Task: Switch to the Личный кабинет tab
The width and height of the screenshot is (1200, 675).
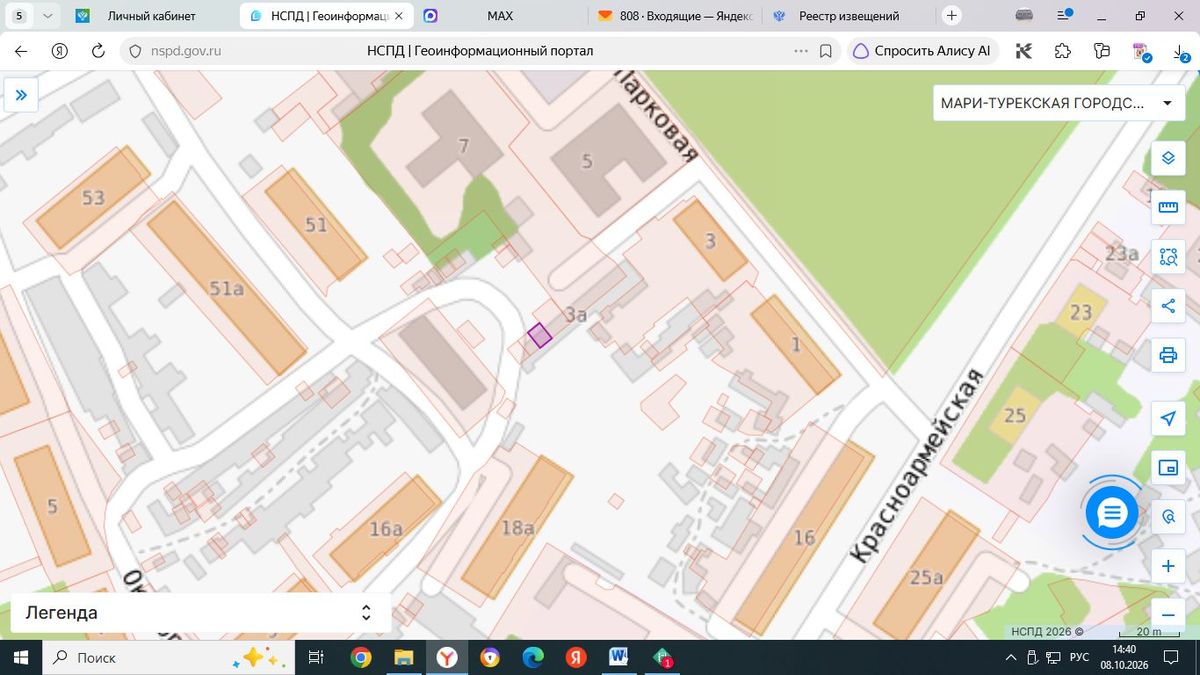Action: point(152,16)
